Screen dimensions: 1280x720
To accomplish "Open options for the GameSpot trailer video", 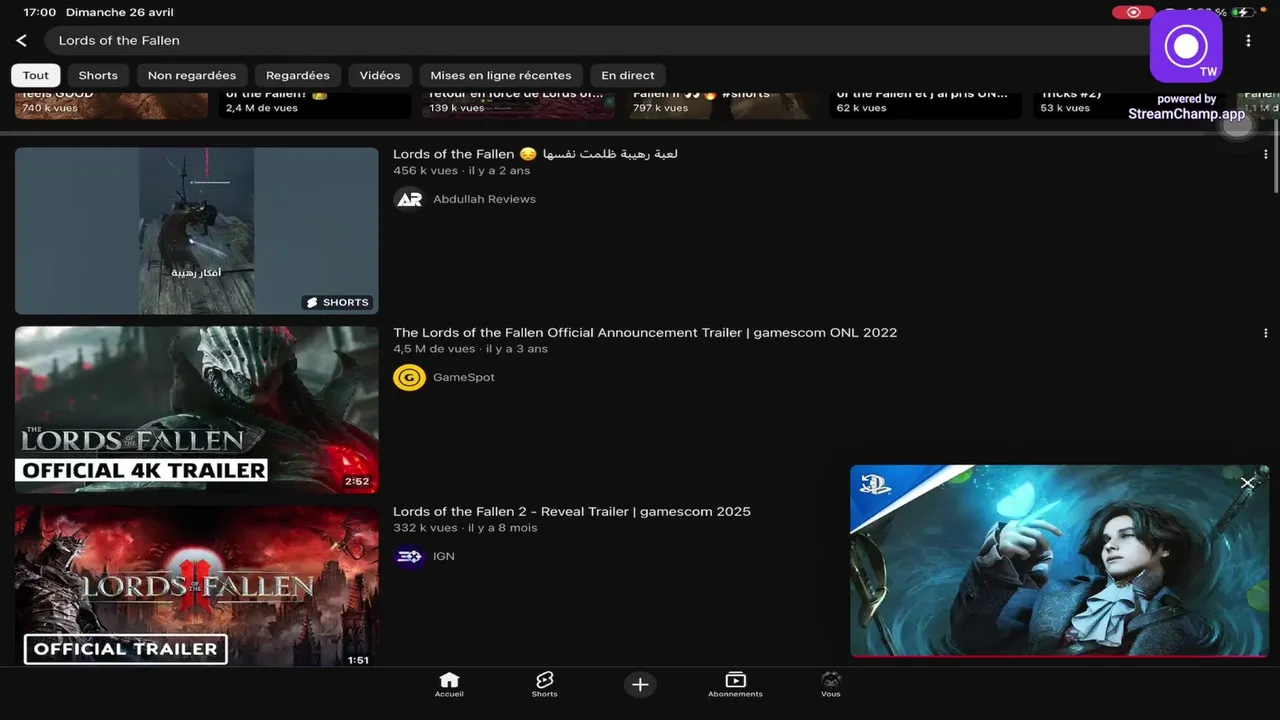I will (x=1265, y=333).
